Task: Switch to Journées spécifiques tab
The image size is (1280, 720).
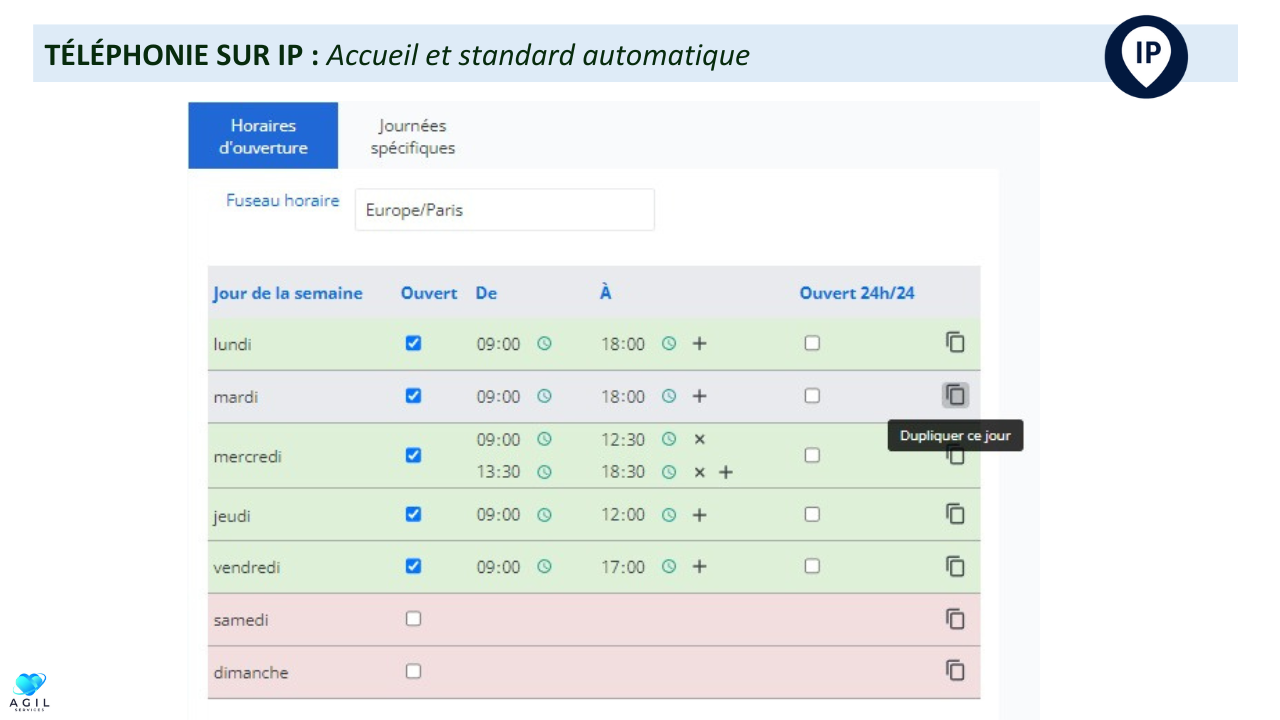Action: (412, 136)
